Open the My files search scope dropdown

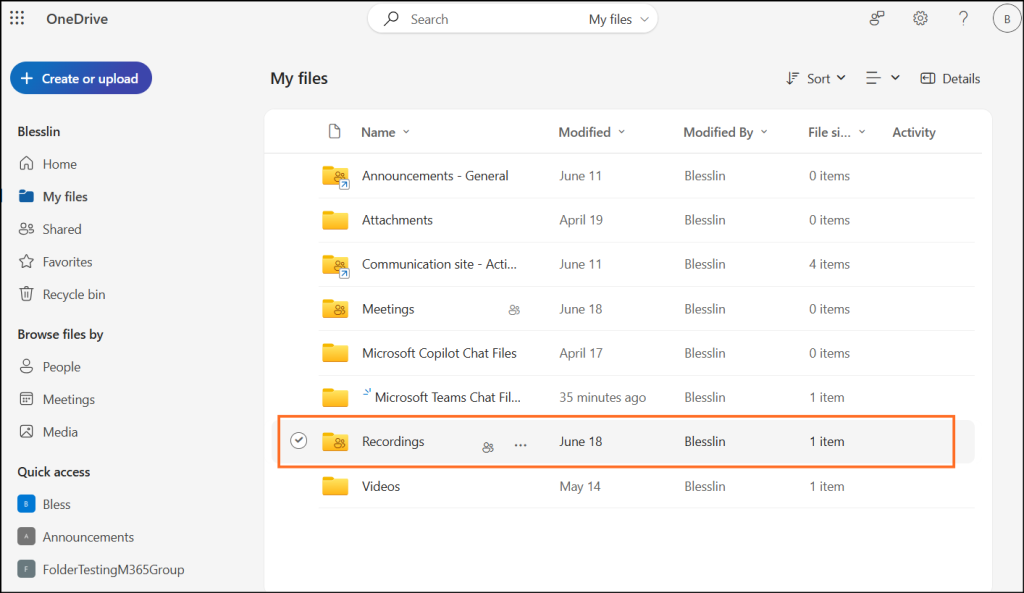coord(618,20)
